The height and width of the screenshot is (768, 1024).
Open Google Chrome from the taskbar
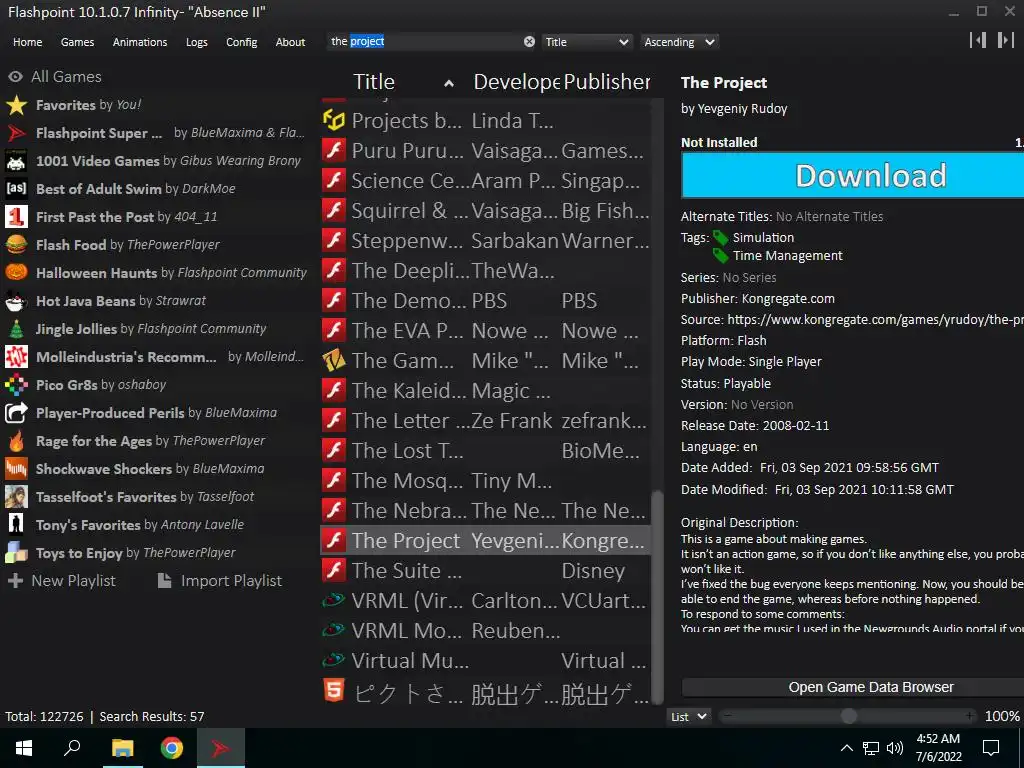(x=172, y=748)
